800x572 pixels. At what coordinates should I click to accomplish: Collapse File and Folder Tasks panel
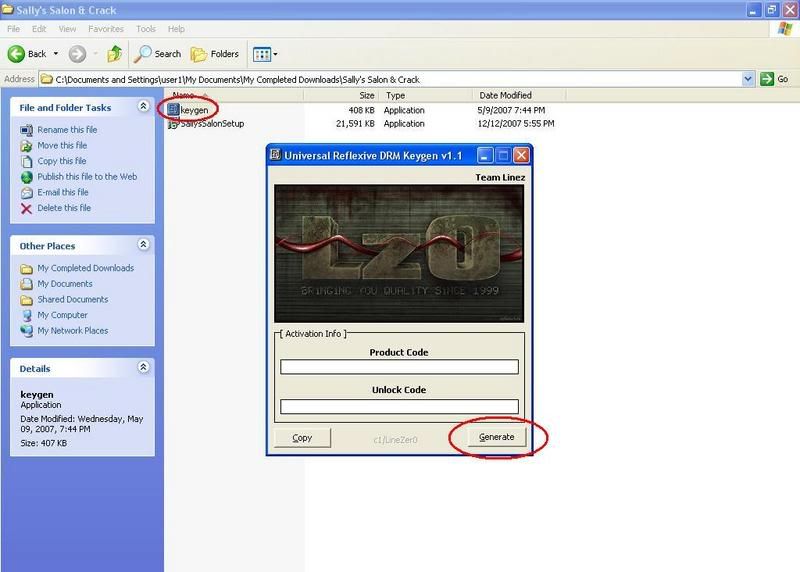coord(143,107)
